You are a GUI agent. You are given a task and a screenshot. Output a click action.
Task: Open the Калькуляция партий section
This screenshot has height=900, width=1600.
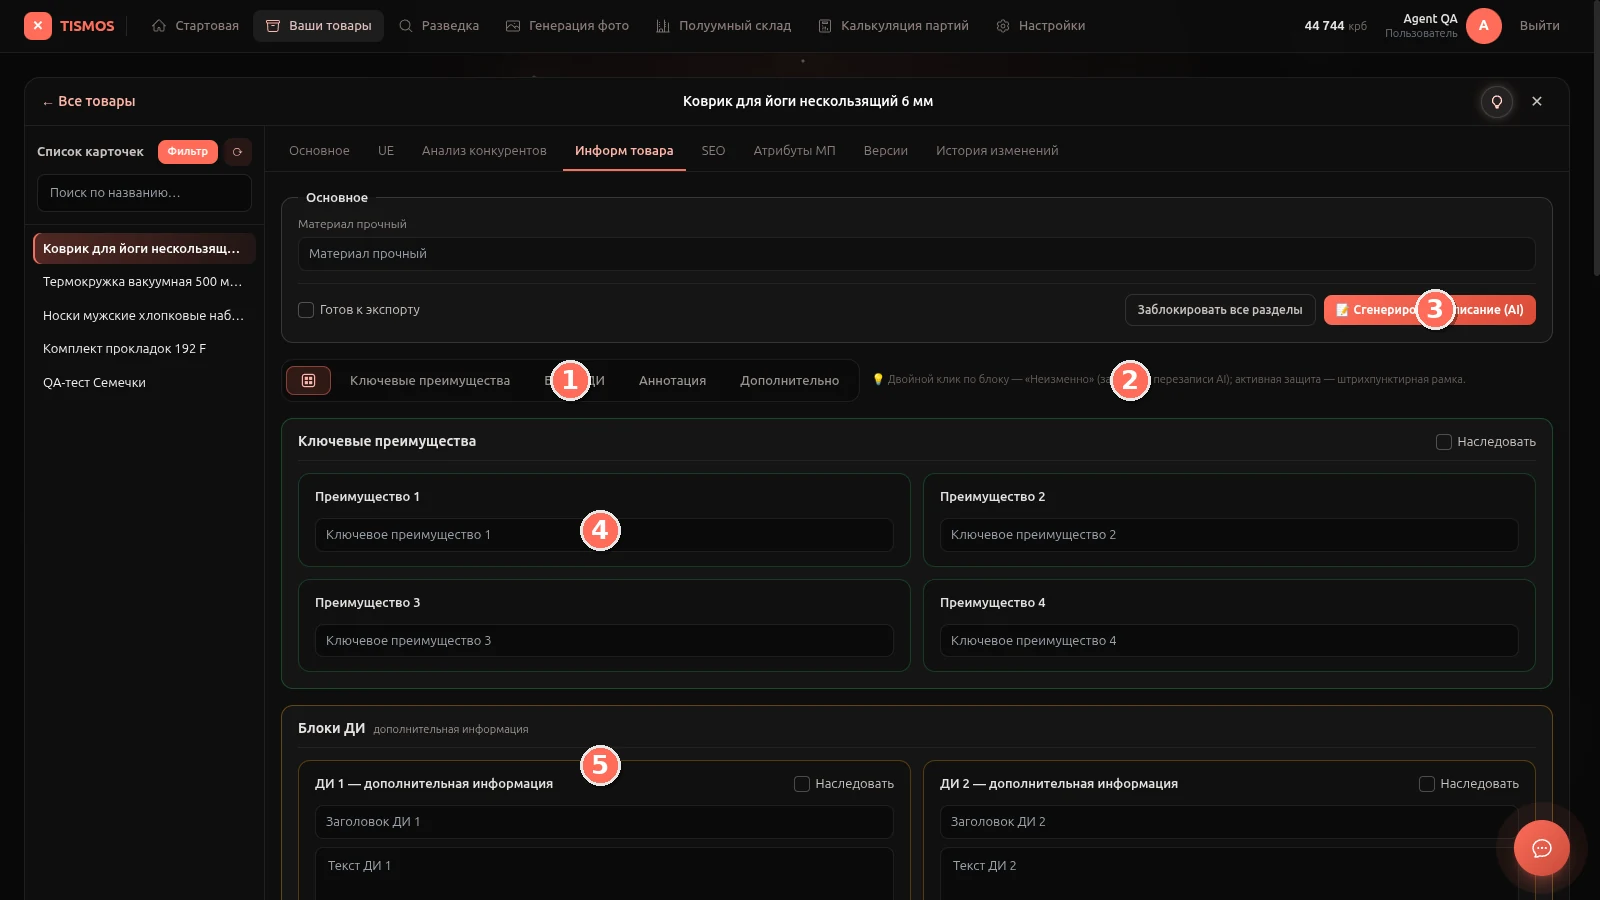893,26
